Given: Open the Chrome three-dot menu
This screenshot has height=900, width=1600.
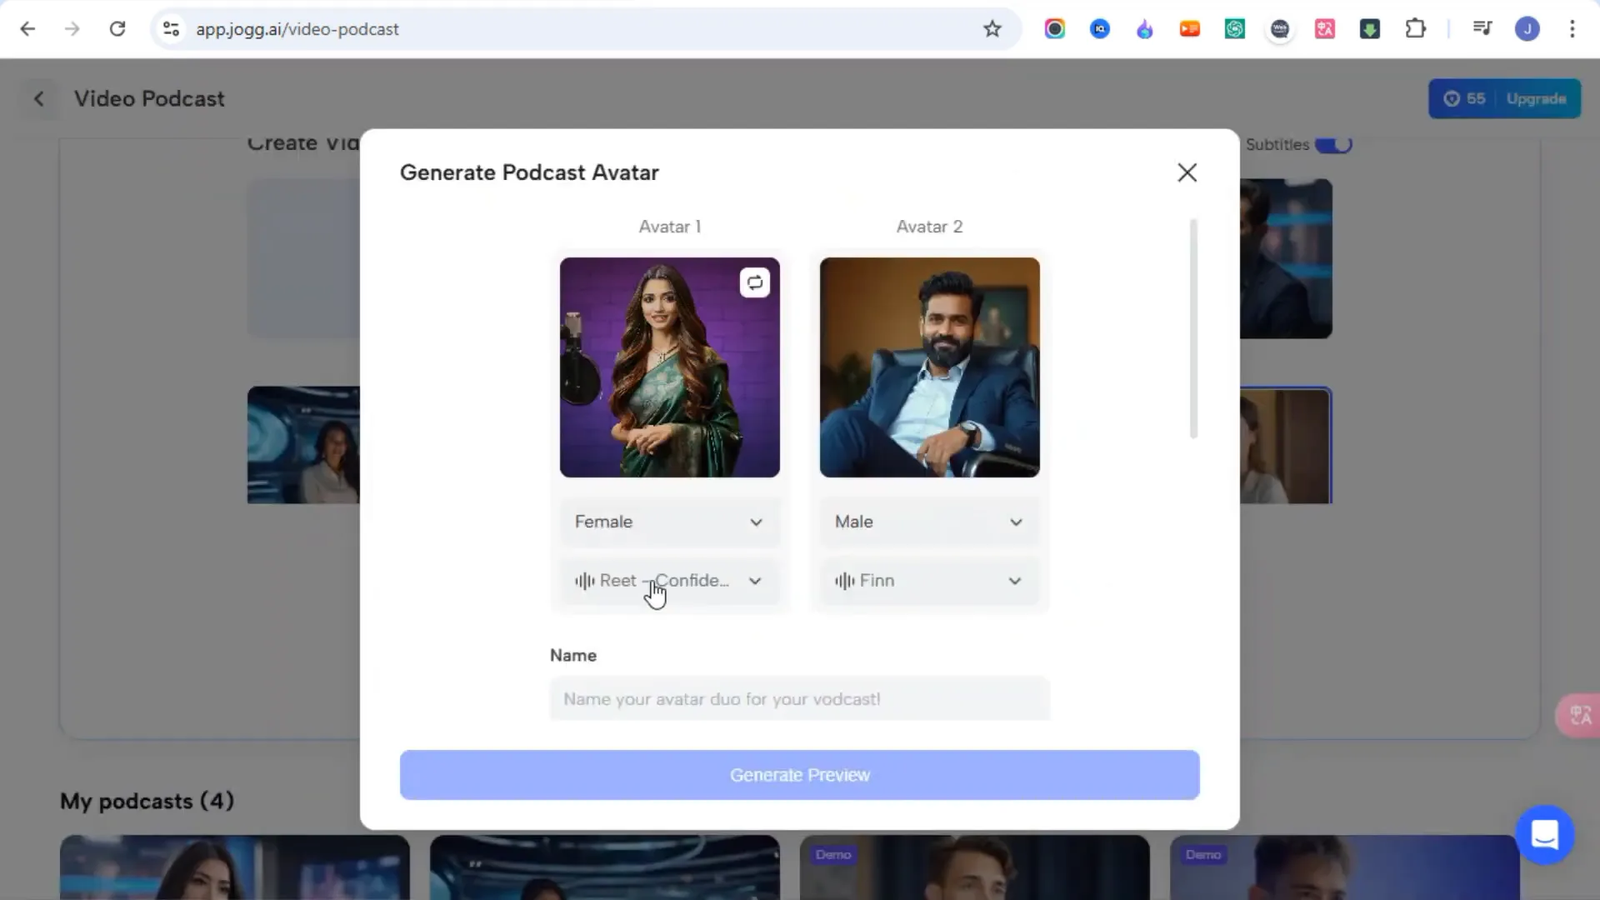Looking at the screenshot, I should 1572,29.
